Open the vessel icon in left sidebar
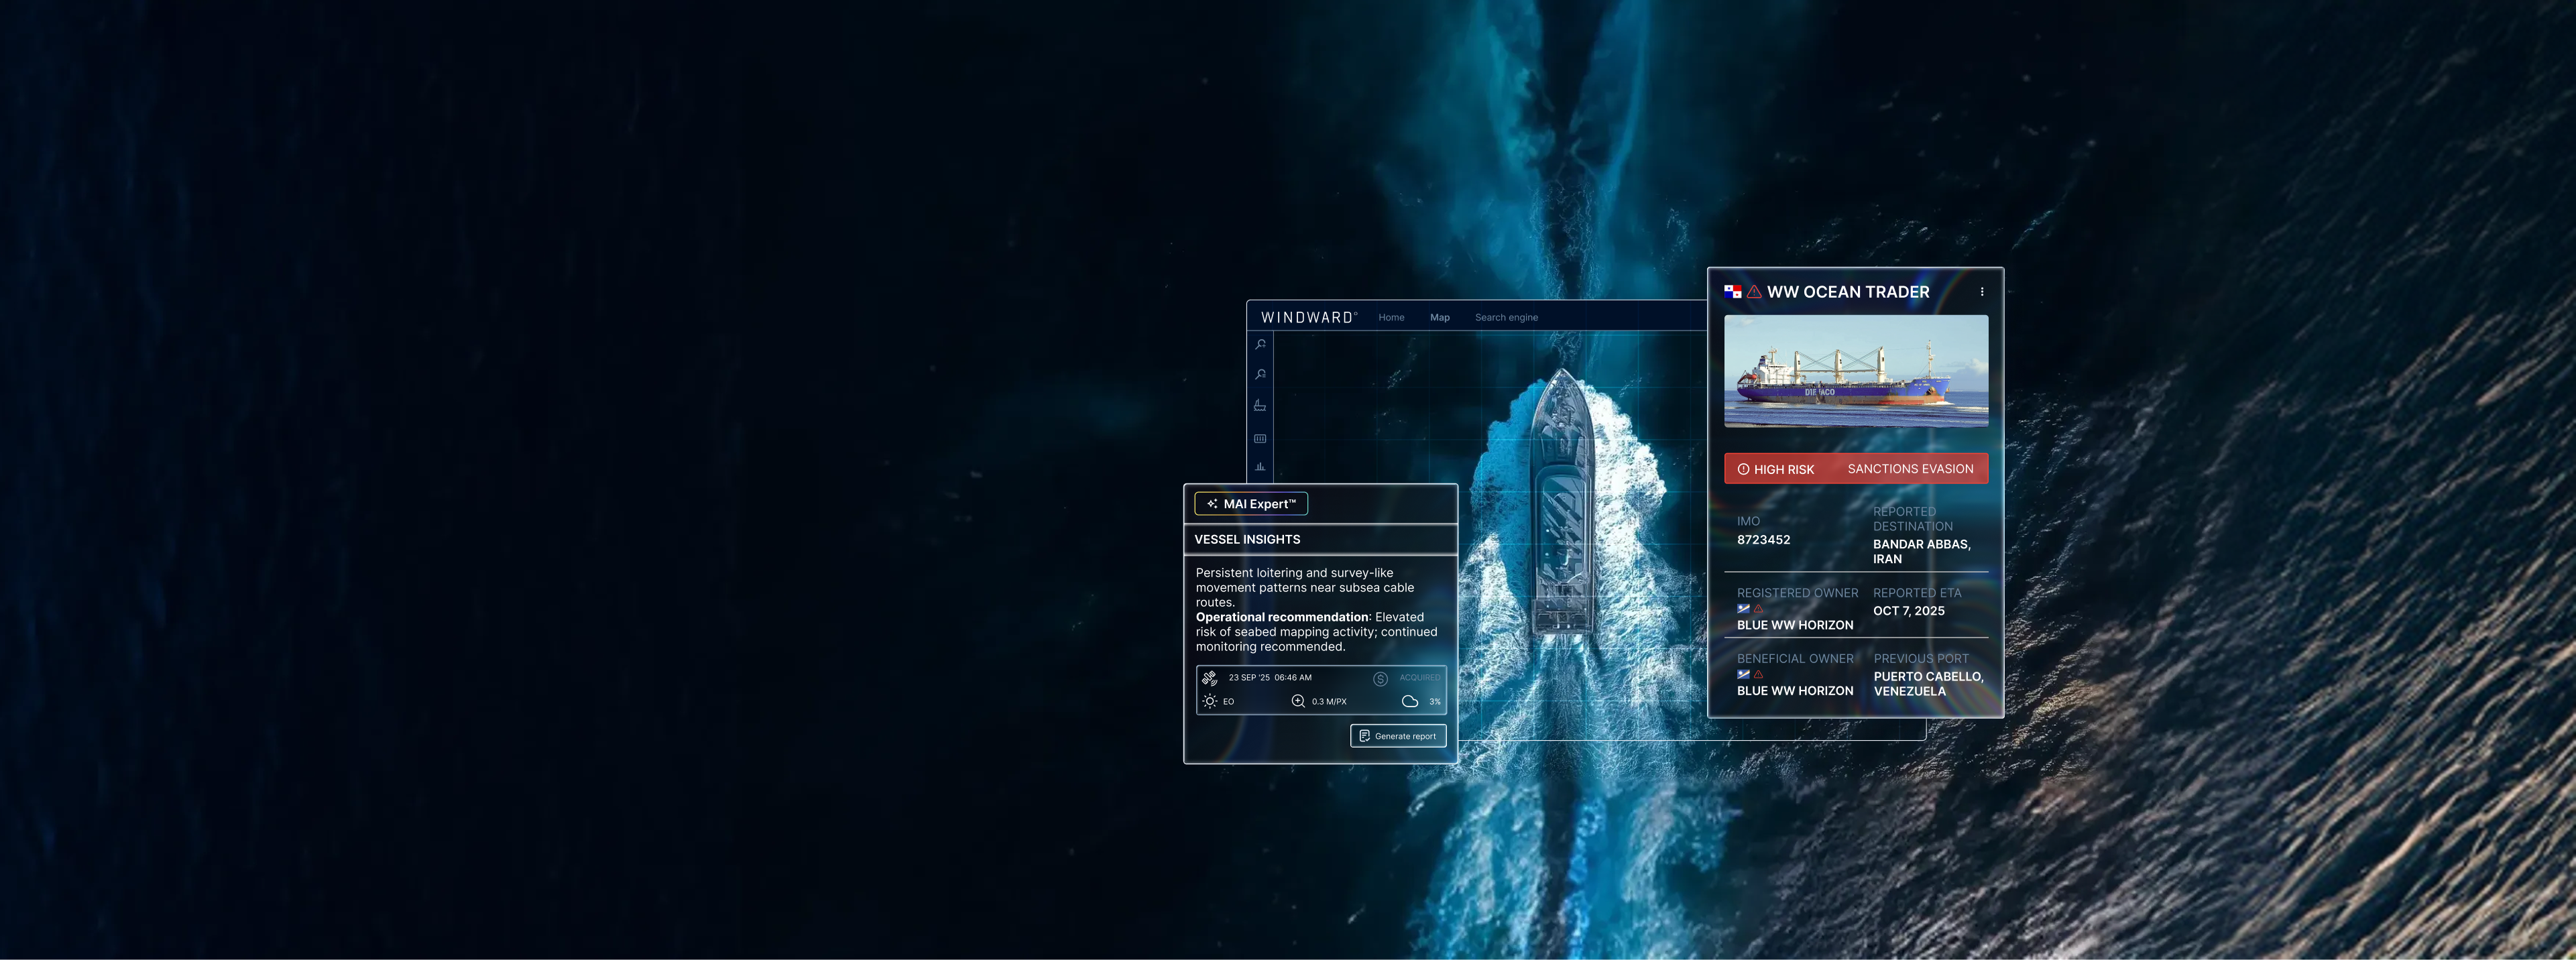 tap(1260, 405)
